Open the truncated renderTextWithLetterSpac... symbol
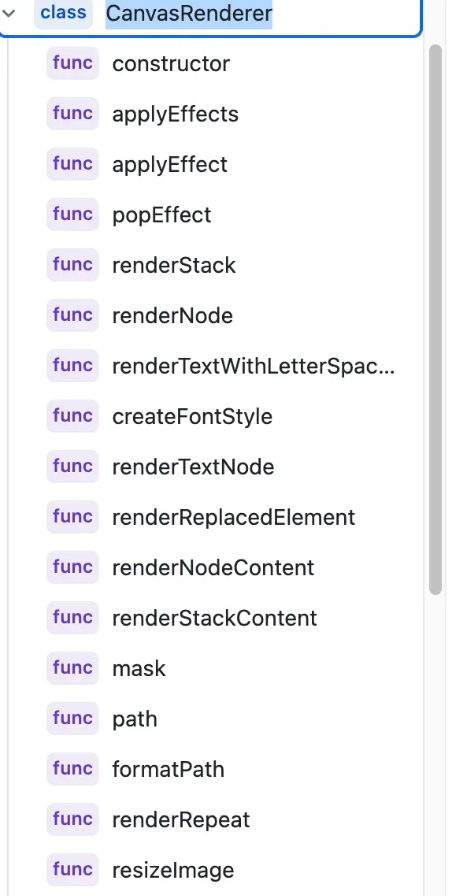Viewport: 453px width, 896px height. point(253,366)
